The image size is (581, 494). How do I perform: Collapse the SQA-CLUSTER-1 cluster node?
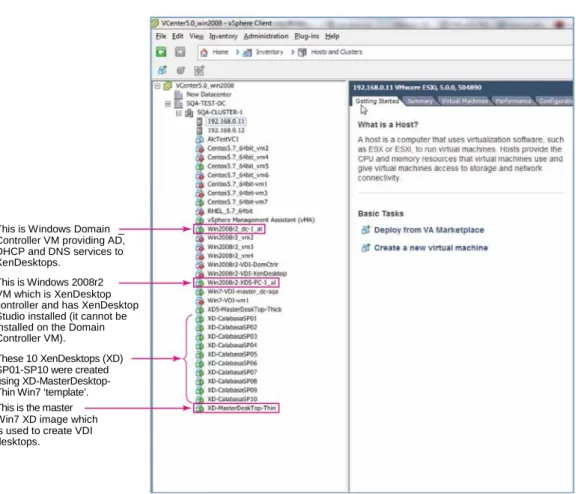tap(179, 113)
